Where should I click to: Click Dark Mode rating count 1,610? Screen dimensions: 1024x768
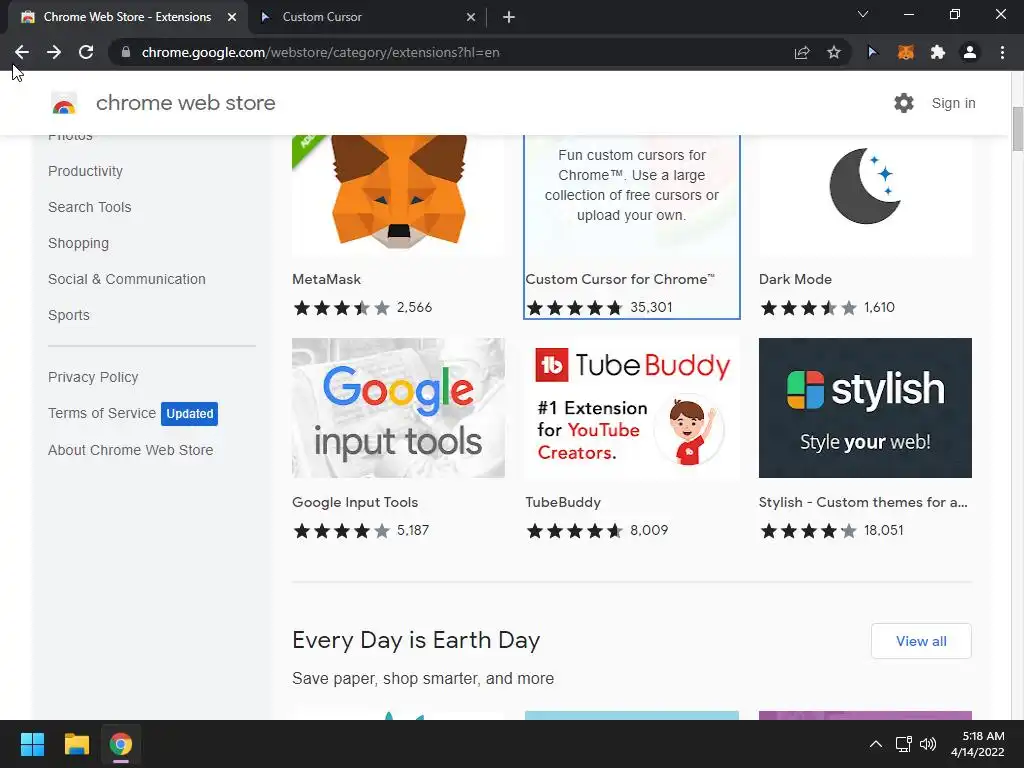(879, 307)
